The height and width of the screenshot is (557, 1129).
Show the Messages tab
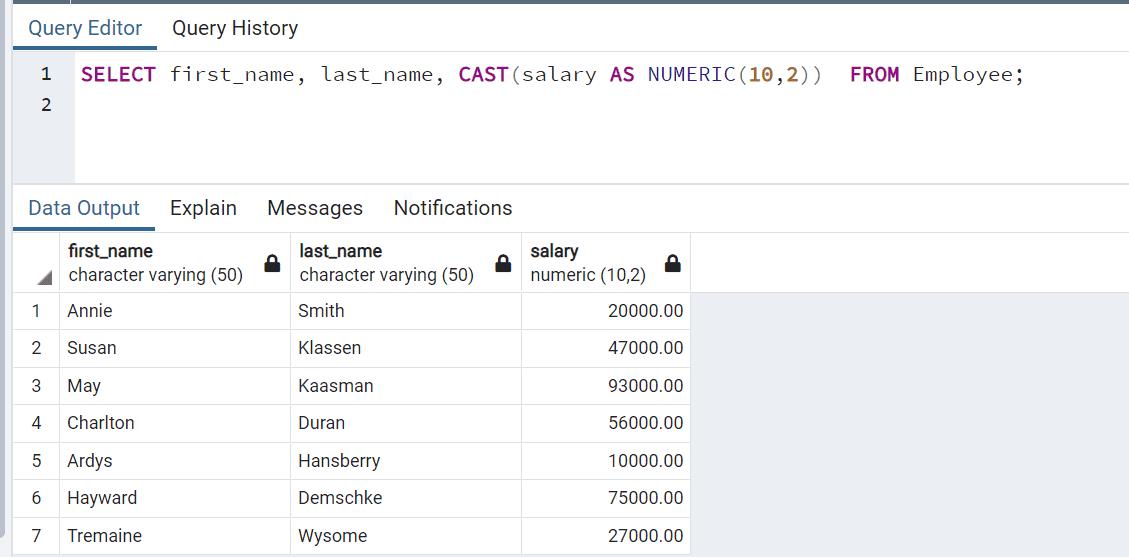(x=315, y=208)
